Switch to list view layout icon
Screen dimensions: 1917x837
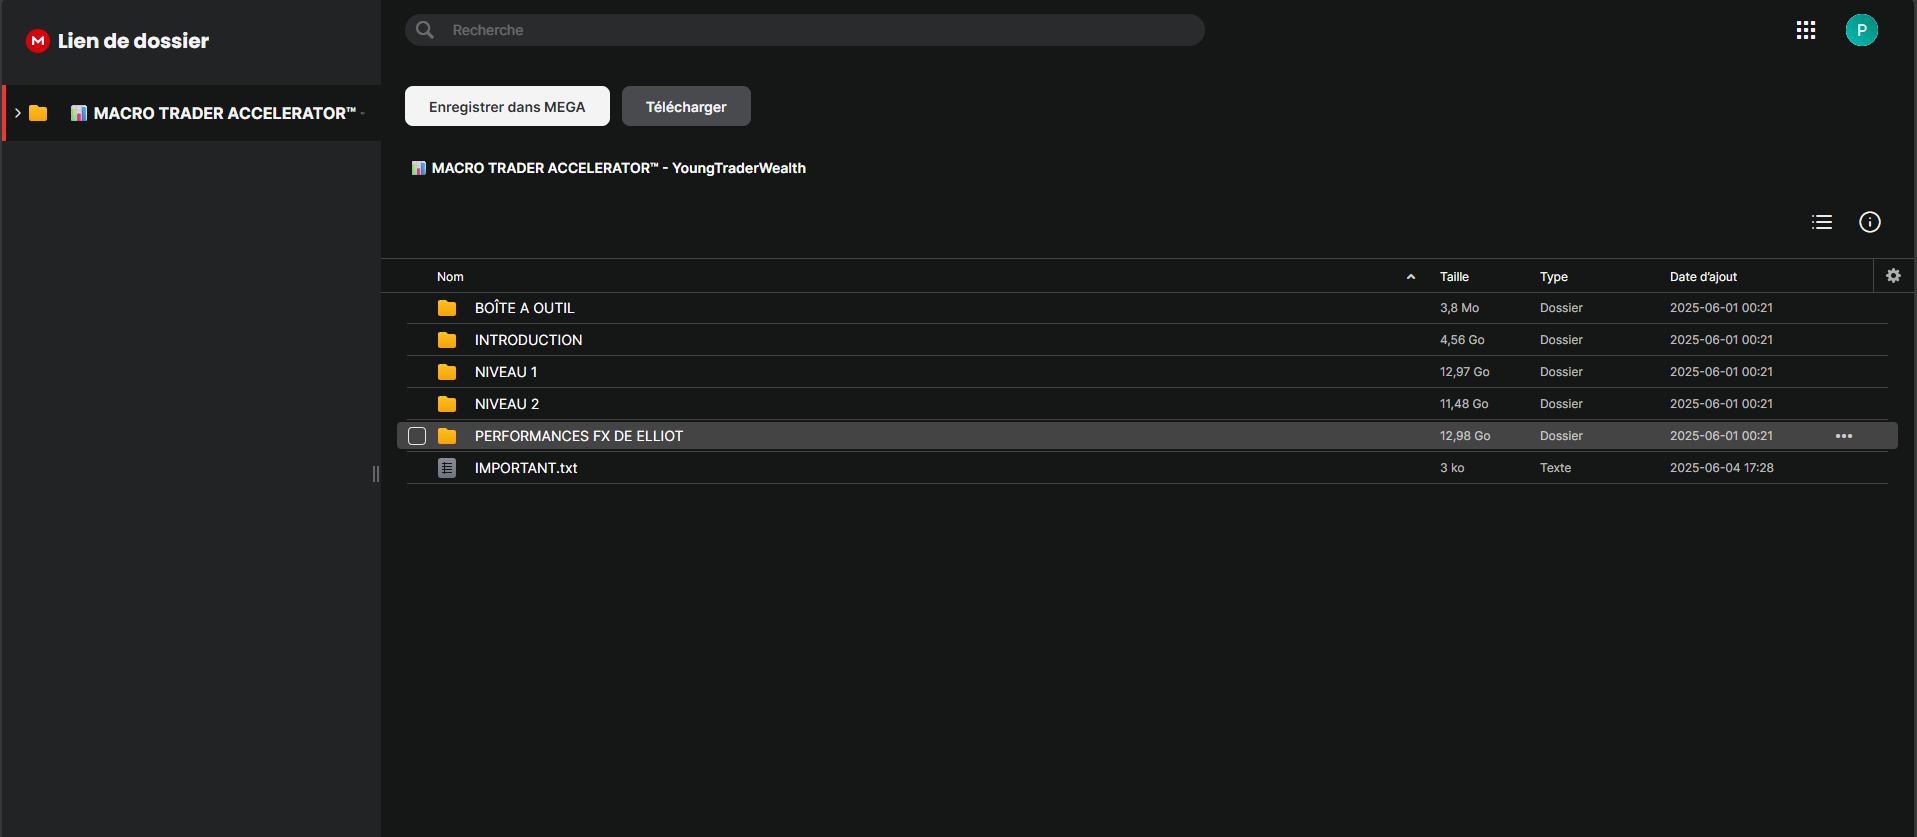point(1822,222)
